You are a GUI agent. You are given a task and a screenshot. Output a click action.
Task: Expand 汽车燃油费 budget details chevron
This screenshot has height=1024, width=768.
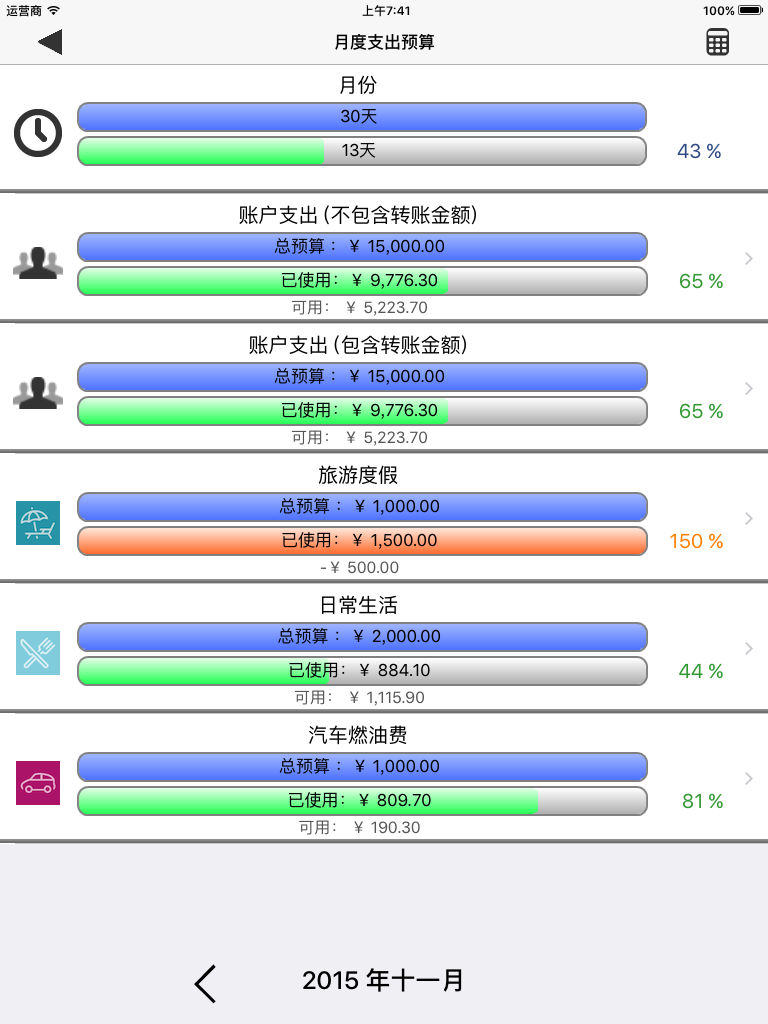coord(748,778)
